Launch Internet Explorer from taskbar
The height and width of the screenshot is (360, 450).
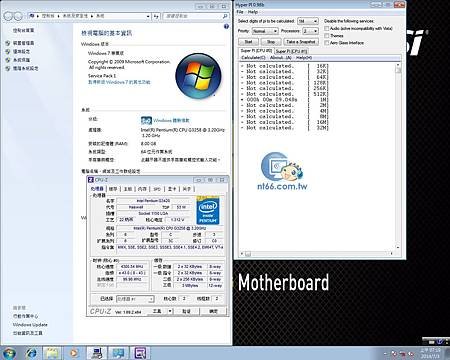[32, 353]
